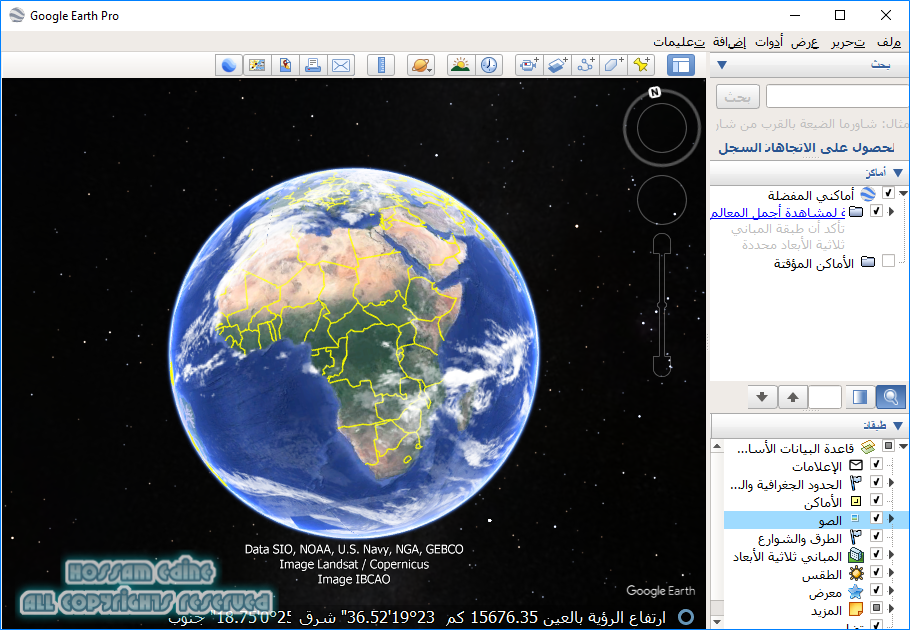The height and width of the screenshot is (630, 910).
Task: Show historical imagery clock icon
Action: pos(489,65)
